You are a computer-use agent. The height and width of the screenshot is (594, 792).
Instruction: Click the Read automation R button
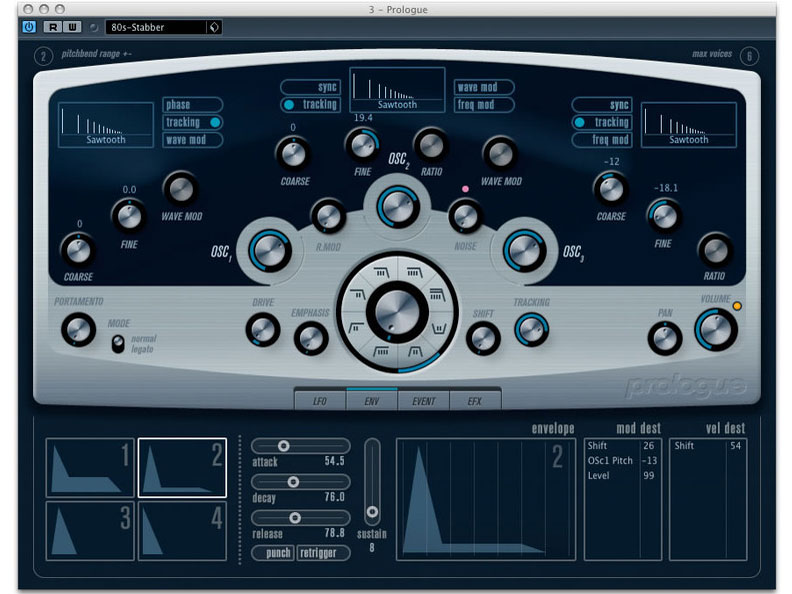(53, 27)
